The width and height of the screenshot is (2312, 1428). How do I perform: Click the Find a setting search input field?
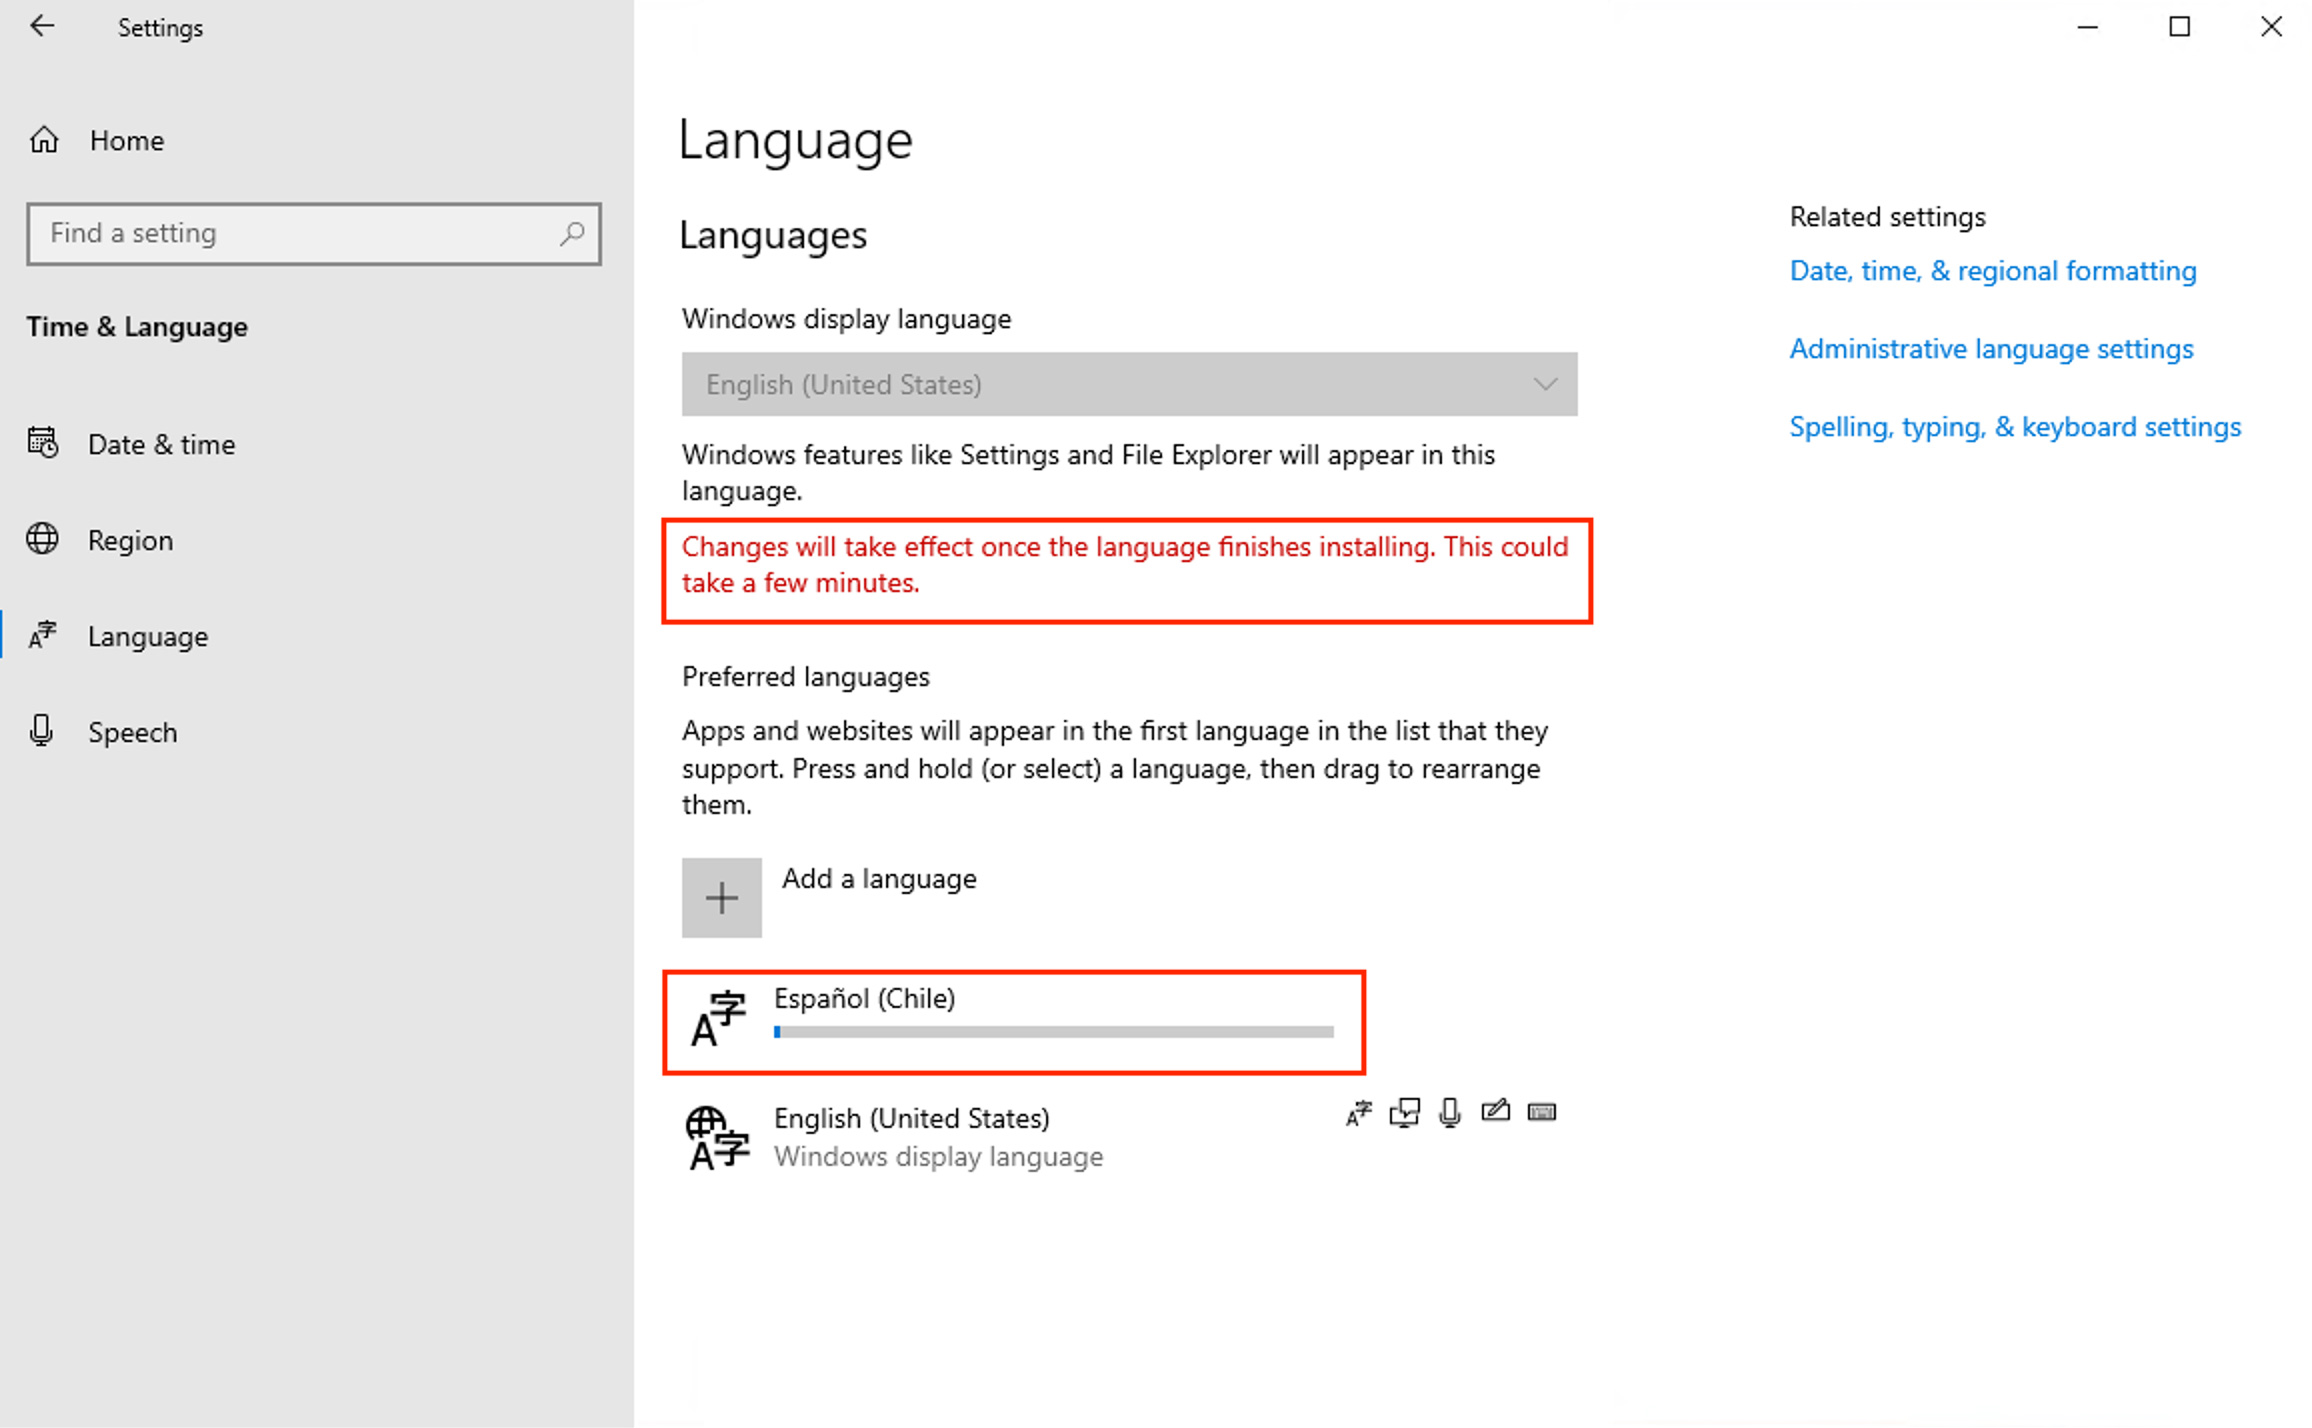314,233
